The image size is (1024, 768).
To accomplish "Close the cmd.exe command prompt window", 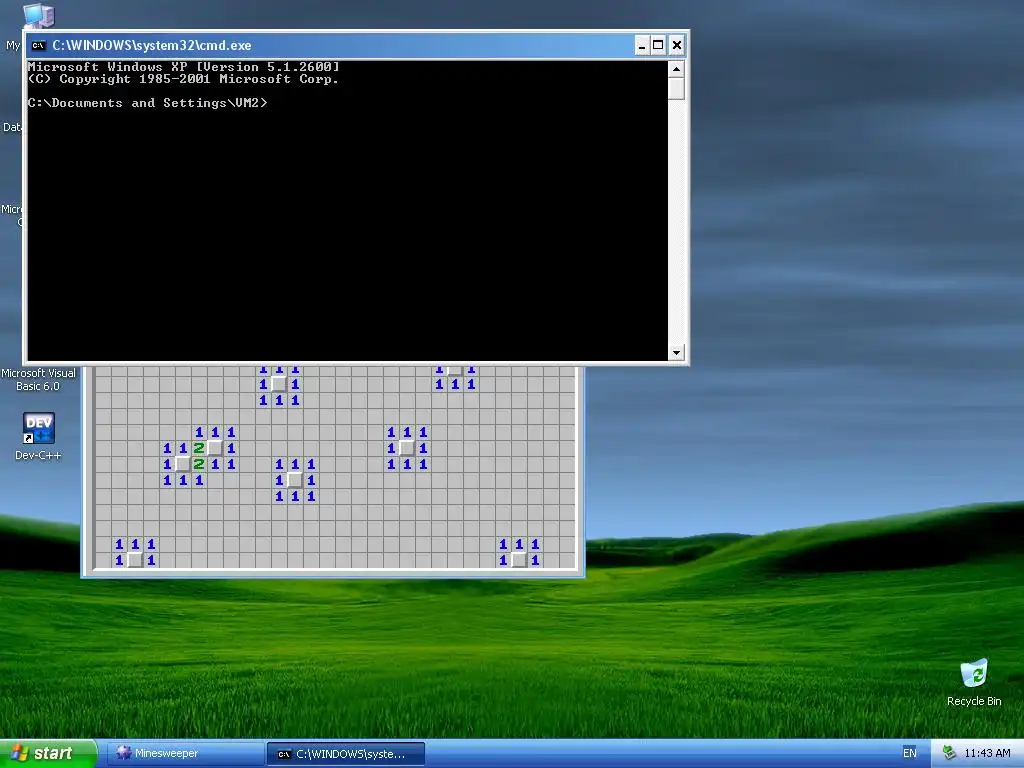I will click(677, 45).
